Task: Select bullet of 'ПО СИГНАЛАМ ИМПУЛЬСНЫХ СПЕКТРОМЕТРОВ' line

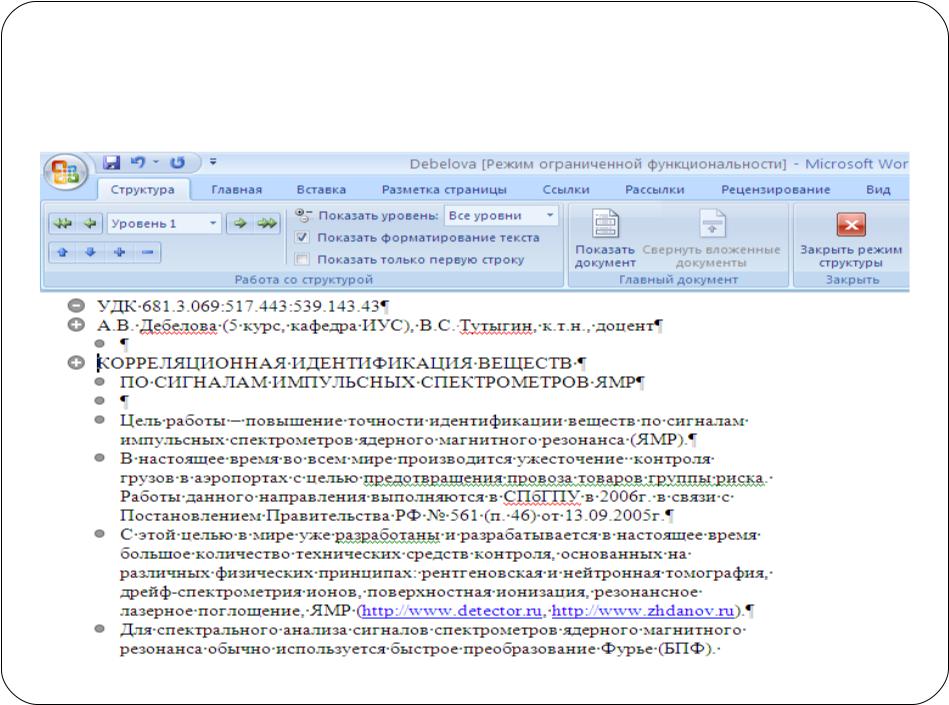Action: coord(100,382)
